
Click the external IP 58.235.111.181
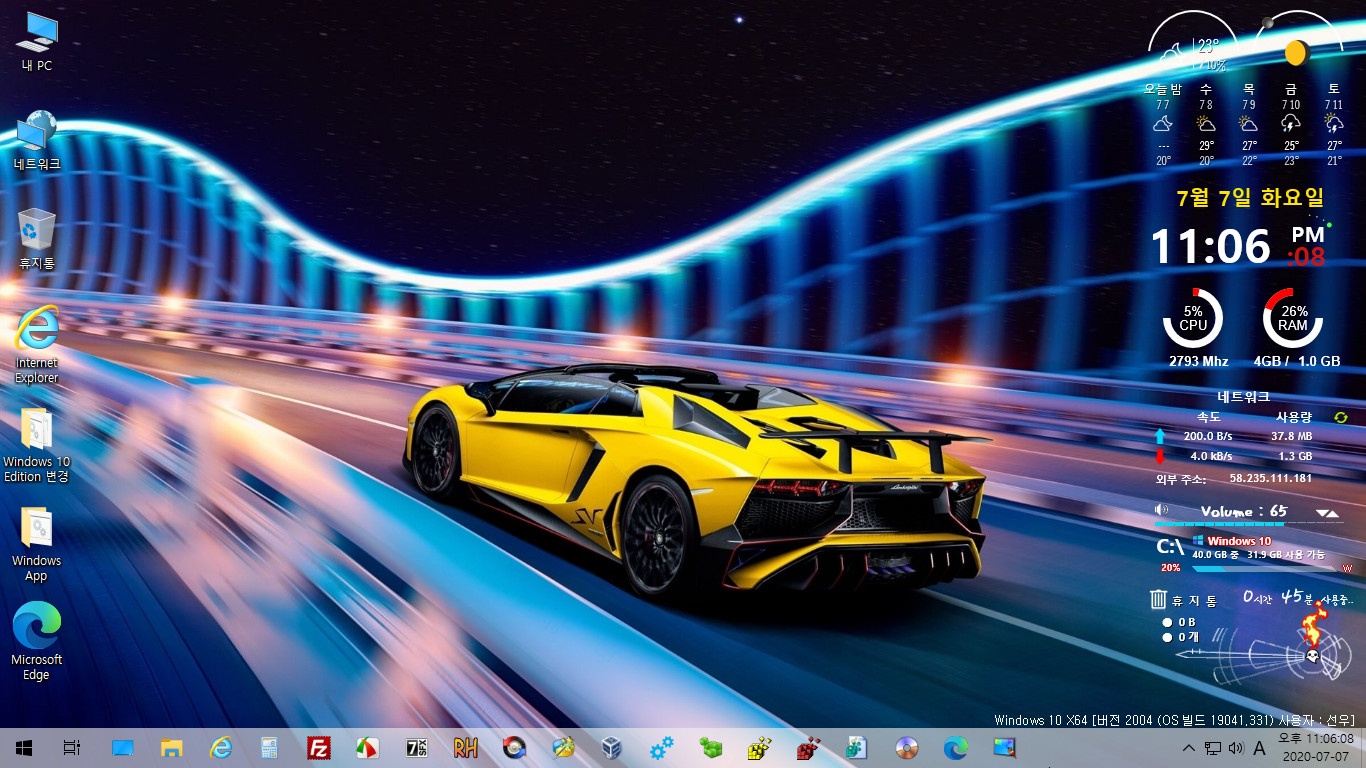[x=1270, y=478]
